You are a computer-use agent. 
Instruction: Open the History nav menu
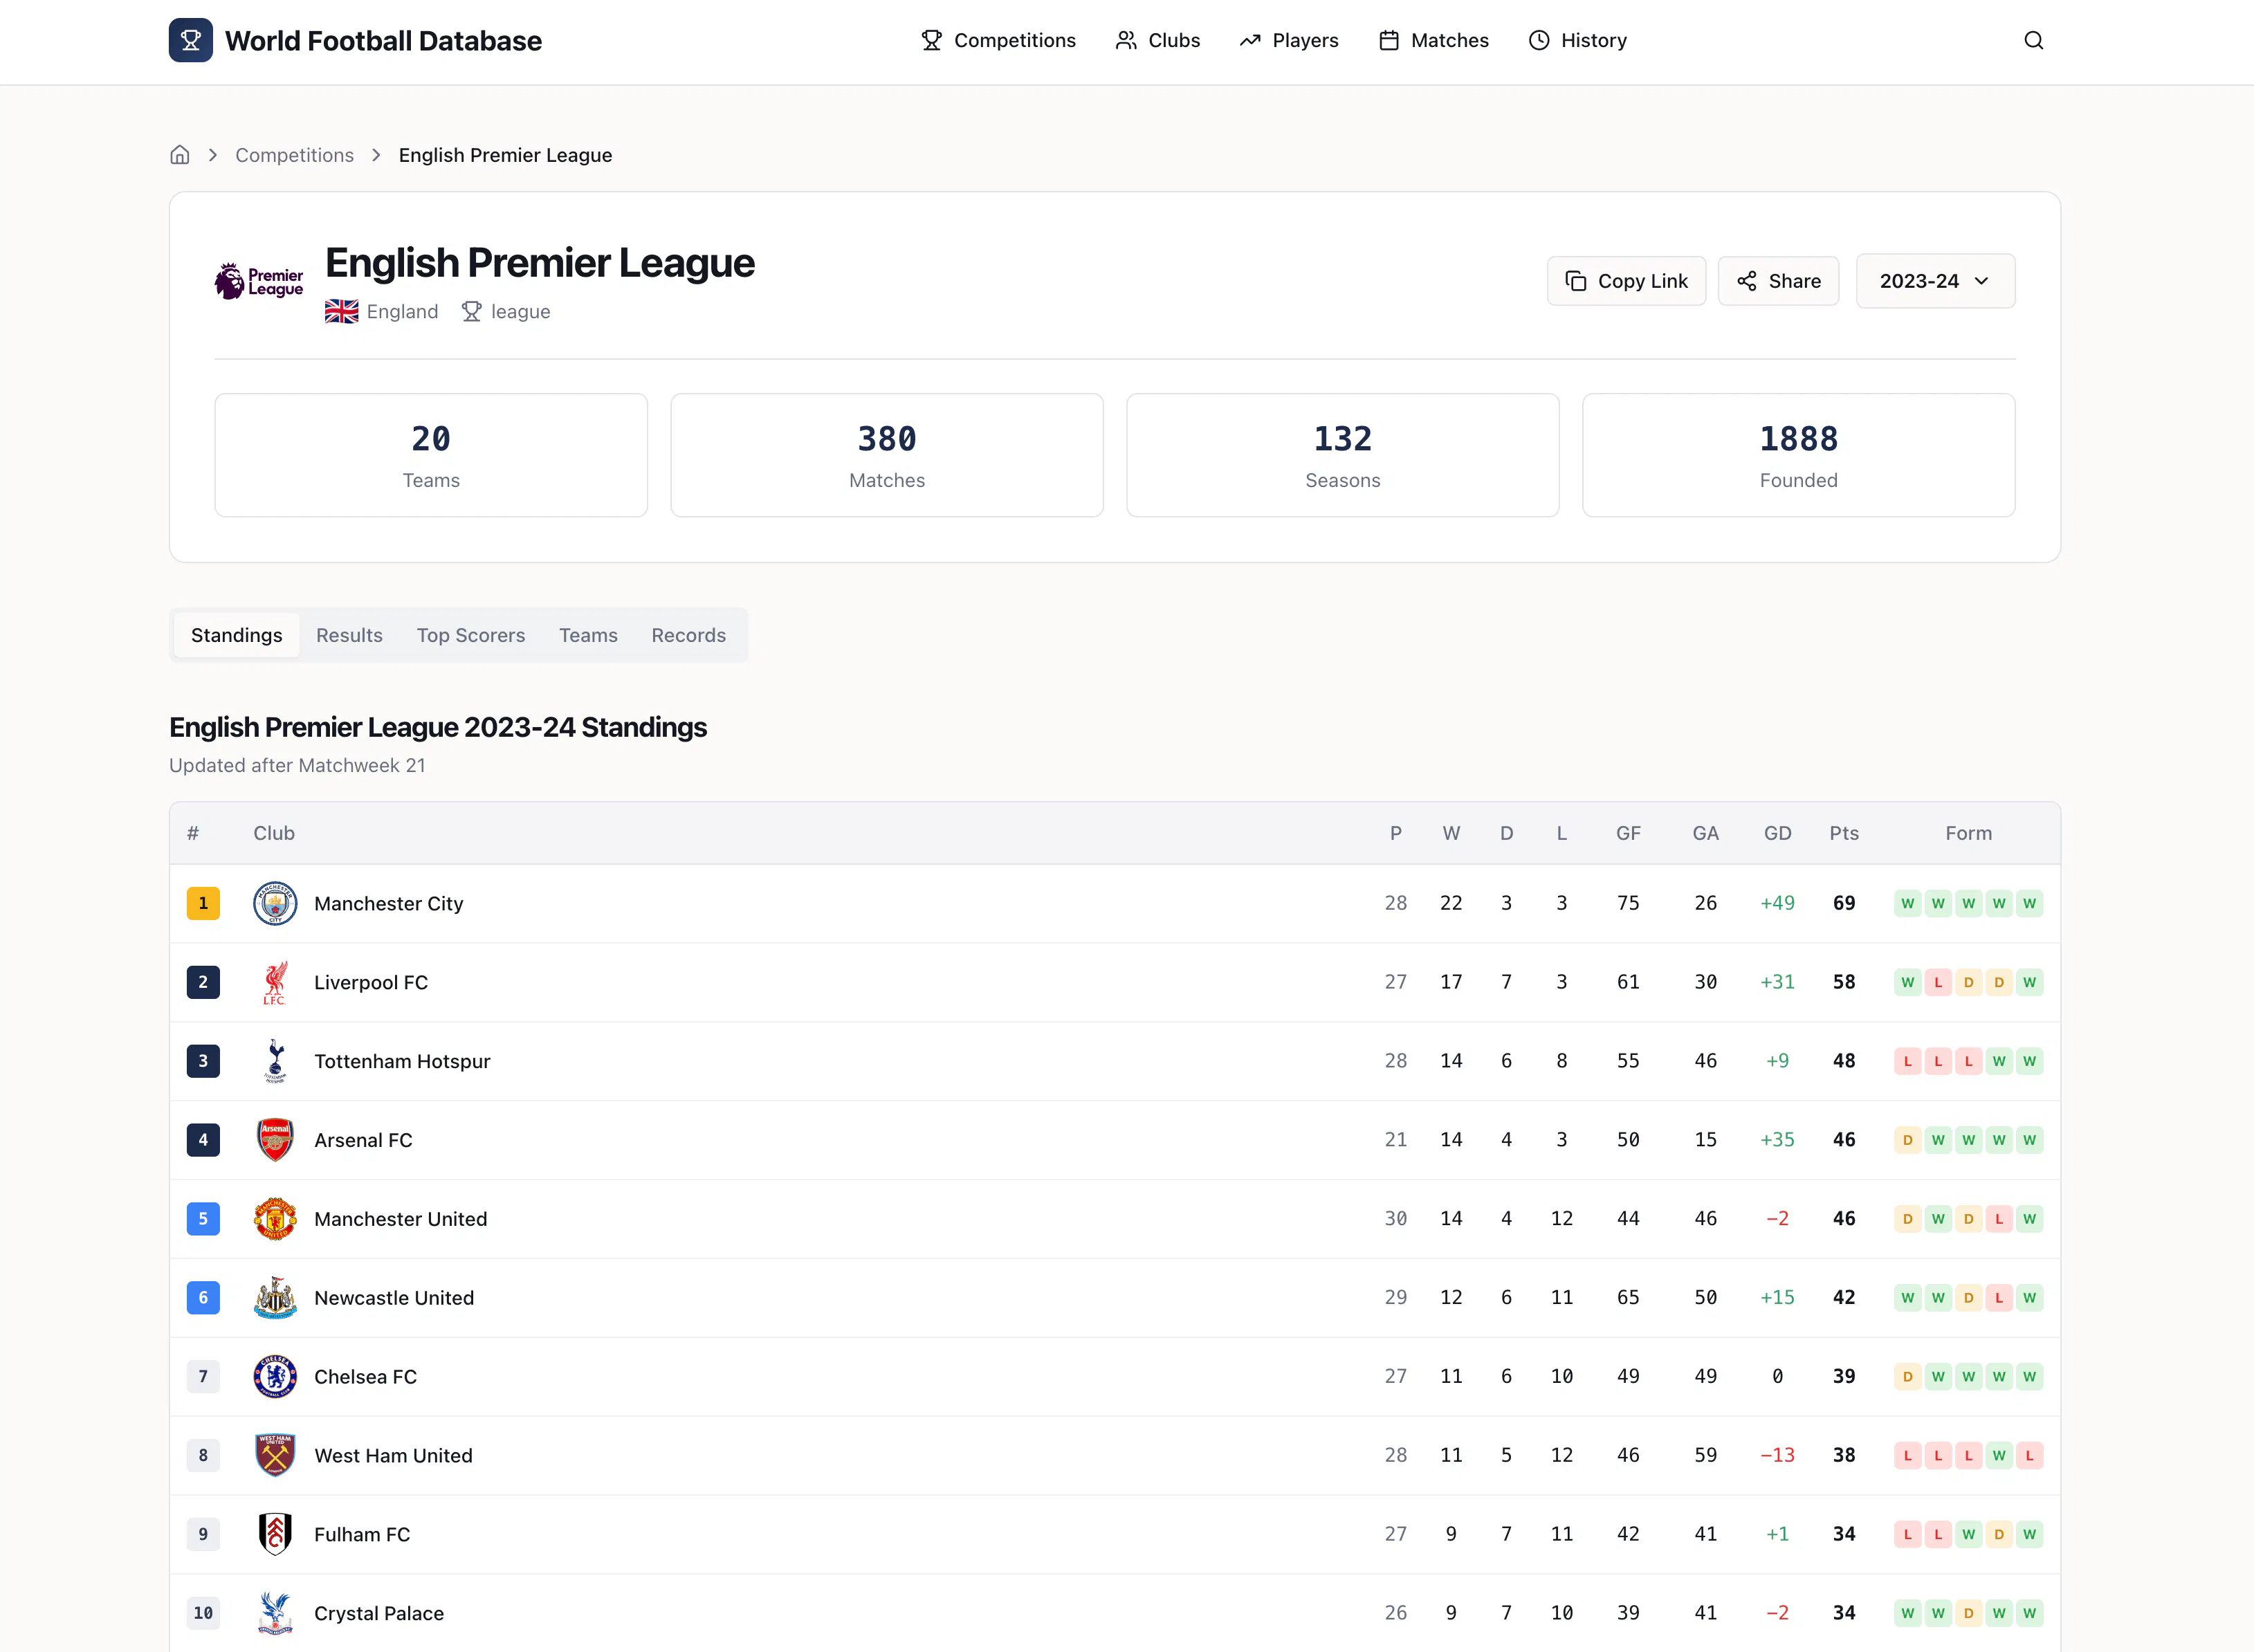point(1578,40)
